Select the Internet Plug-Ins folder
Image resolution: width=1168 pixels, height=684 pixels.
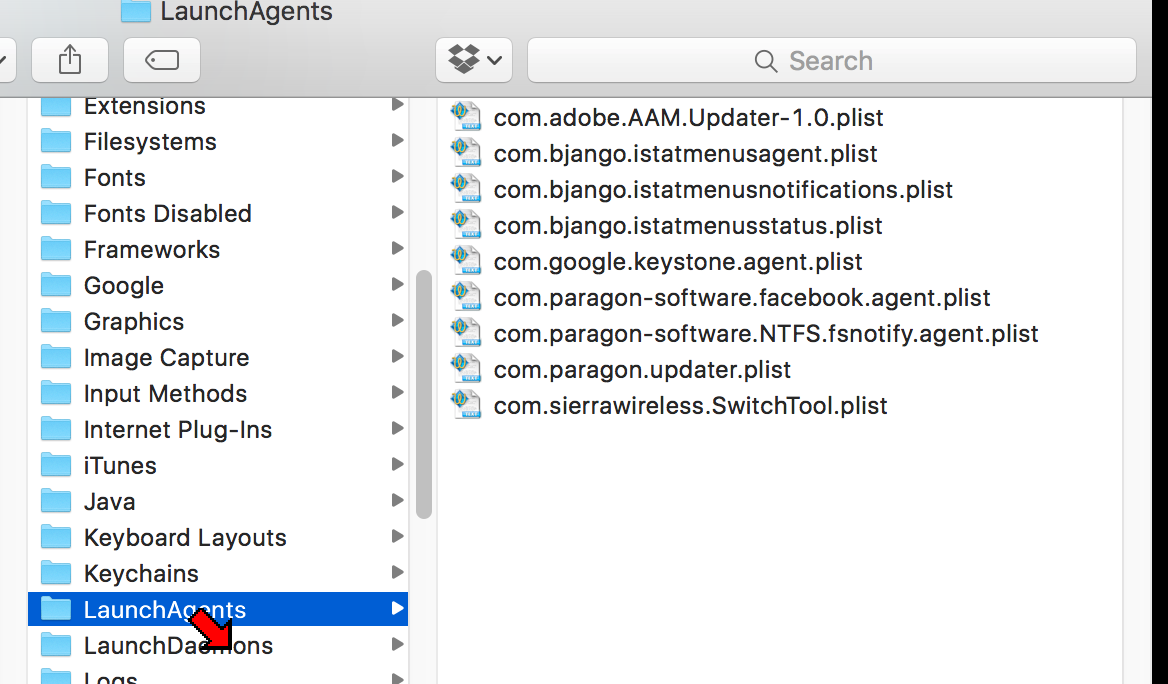click(x=178, y=430)
